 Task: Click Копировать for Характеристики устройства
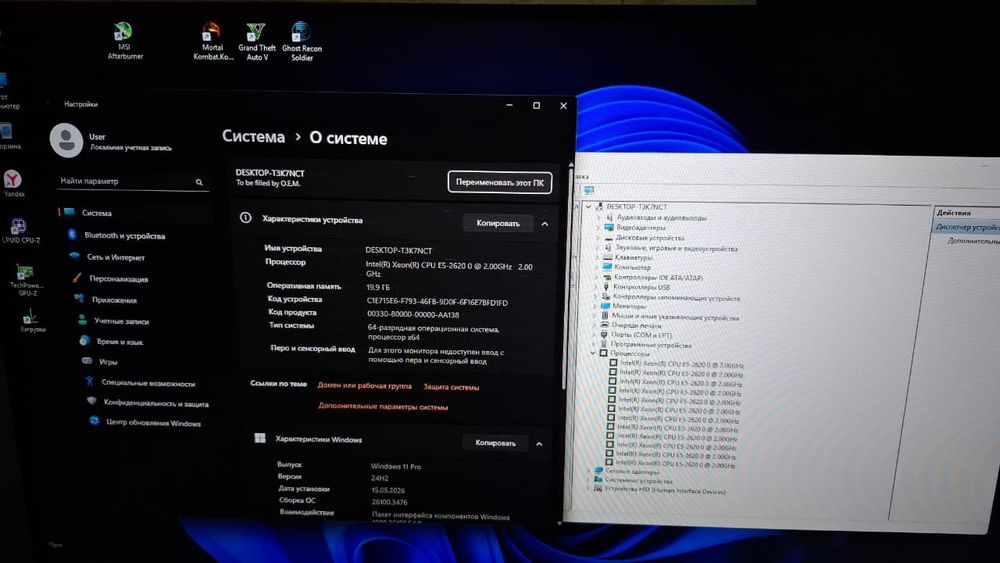point(497,223)
